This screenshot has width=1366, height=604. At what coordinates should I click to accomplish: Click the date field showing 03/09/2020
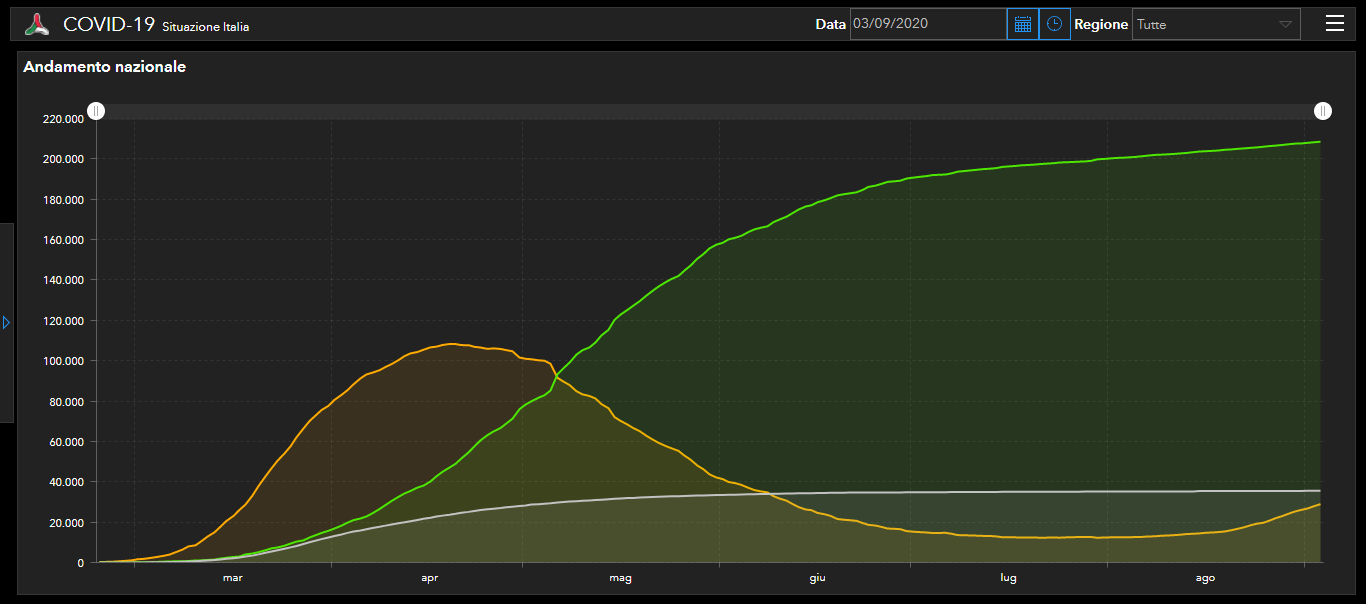(x=927, y=24)
